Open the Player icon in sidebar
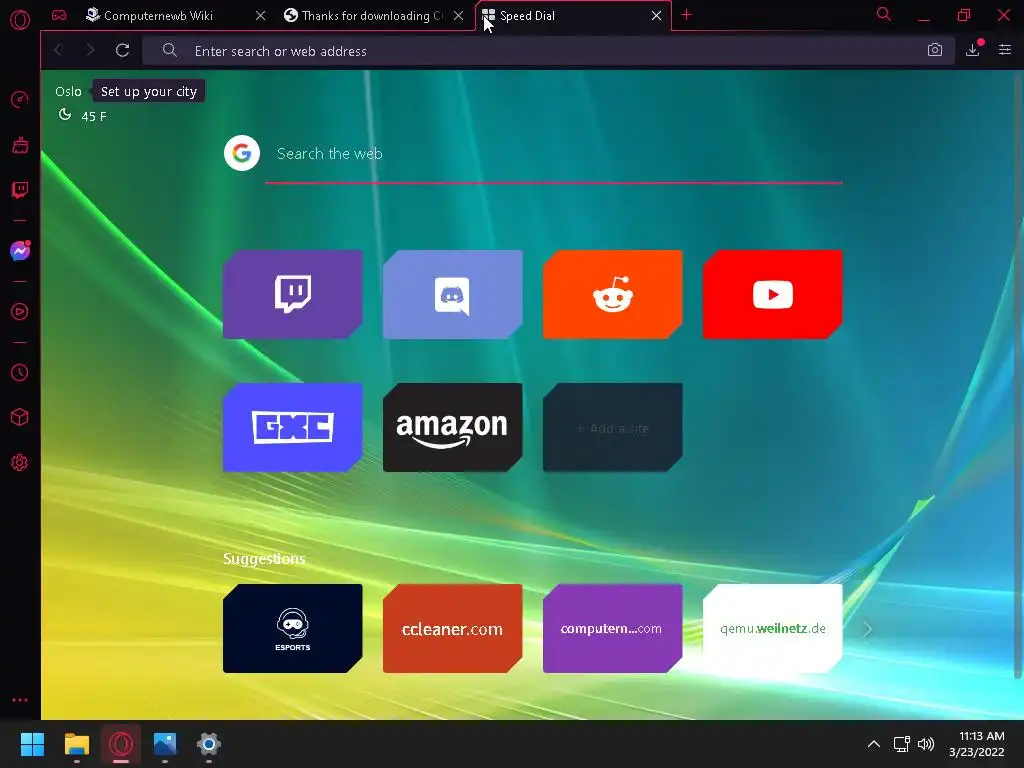The image size is (1024, 768). (x=20, y=312)
